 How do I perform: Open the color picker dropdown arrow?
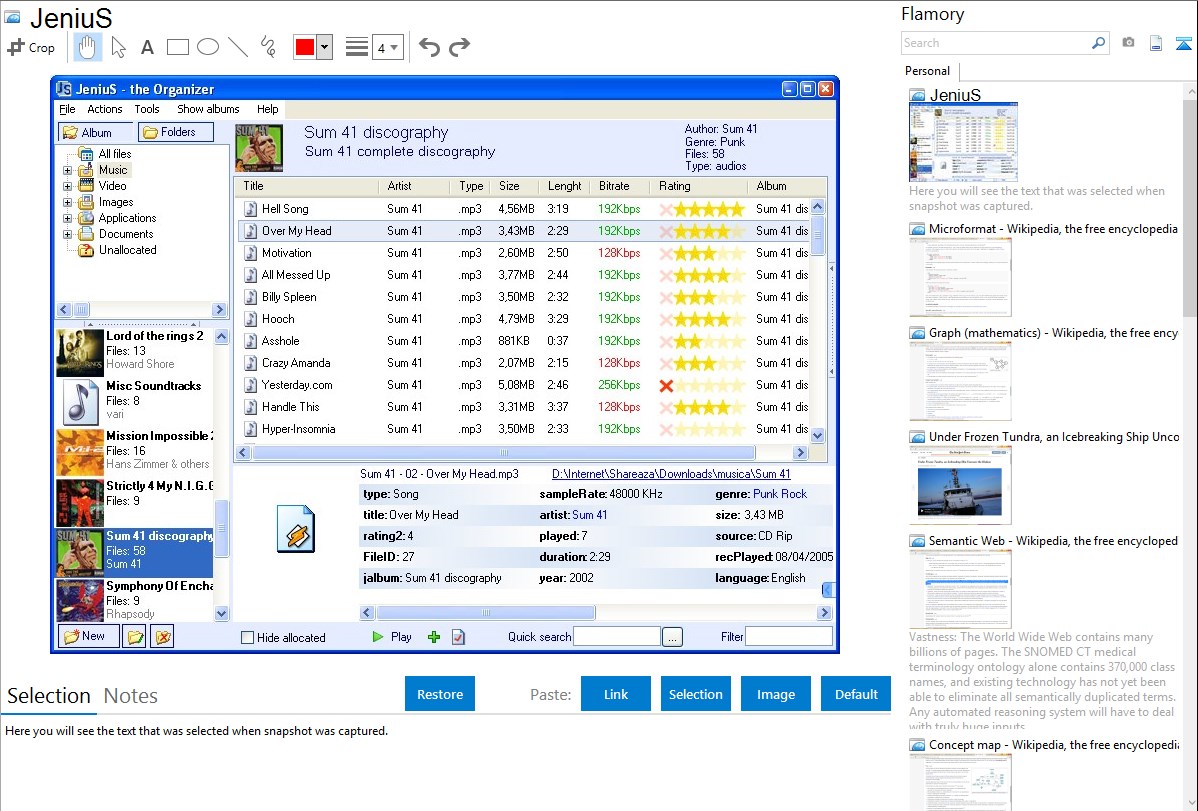tap(324, 47)
